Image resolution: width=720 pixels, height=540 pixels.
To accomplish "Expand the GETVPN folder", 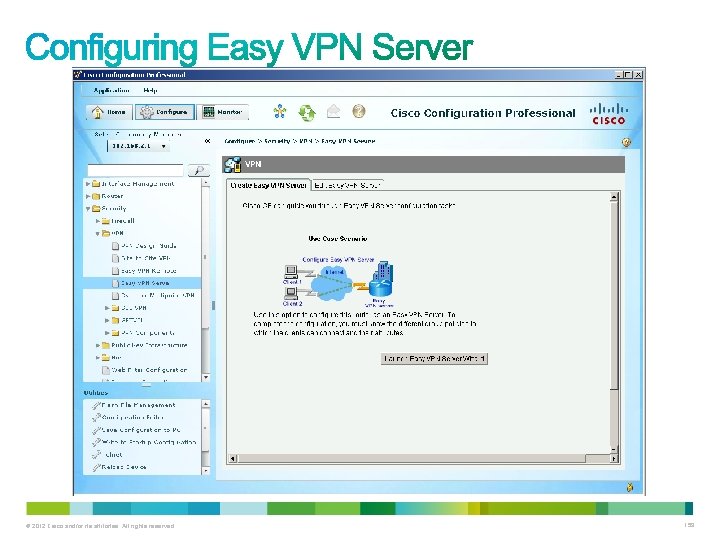I will point(107,320).
